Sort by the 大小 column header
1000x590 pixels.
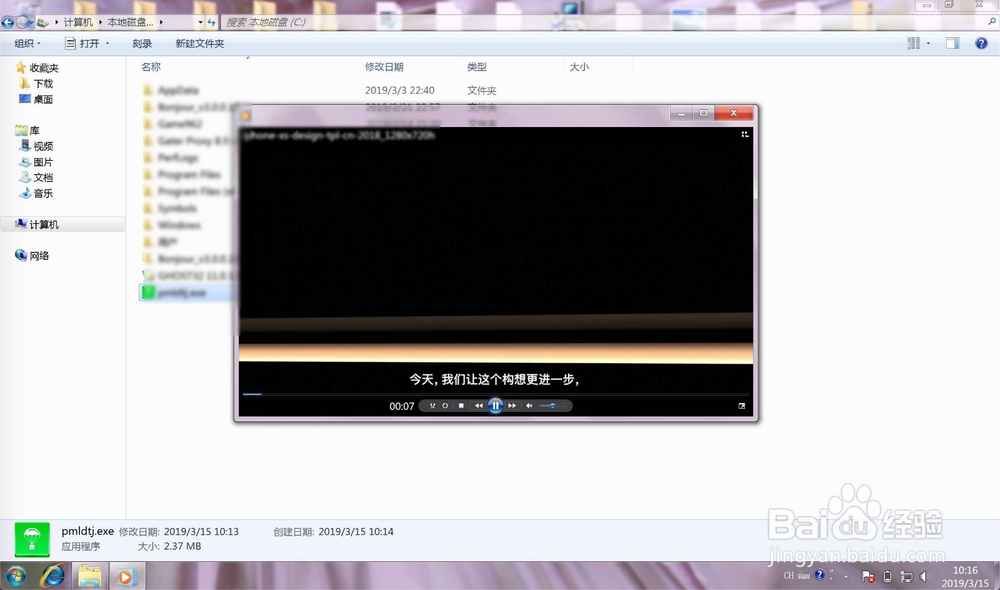pyautogui.click(x=578, y=66)
